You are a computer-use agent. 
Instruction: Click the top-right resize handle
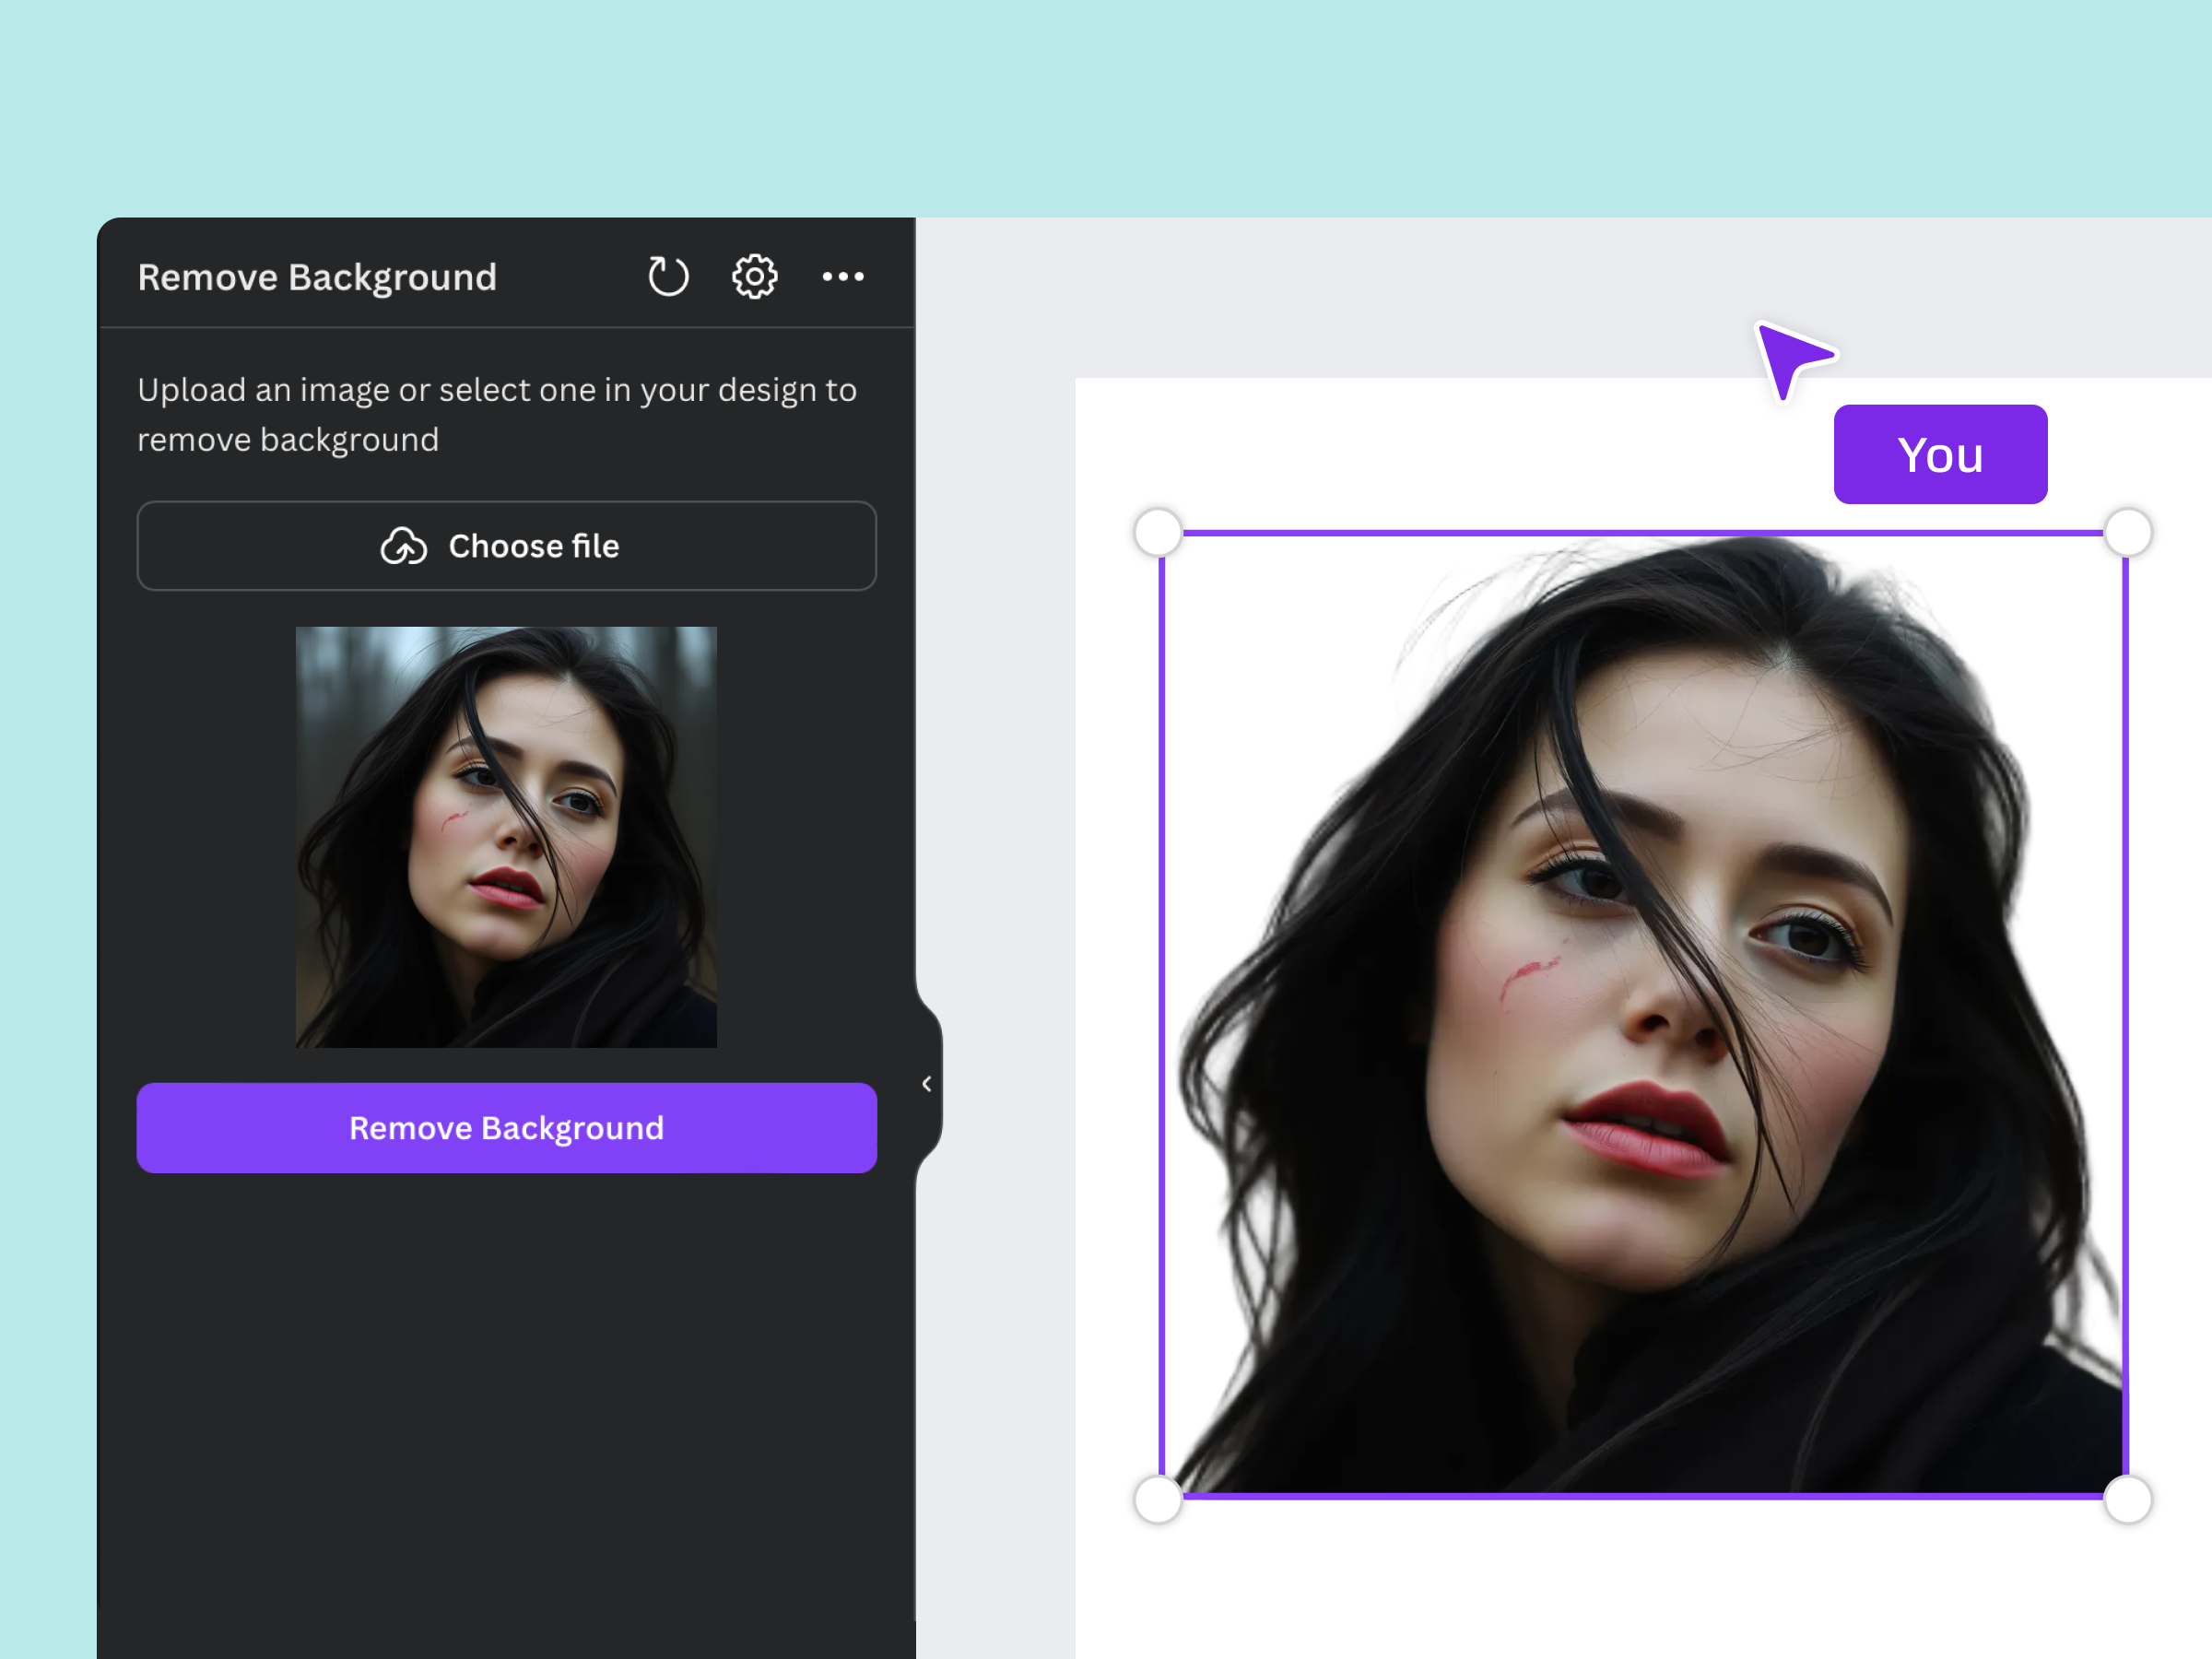coord(2127,532)
